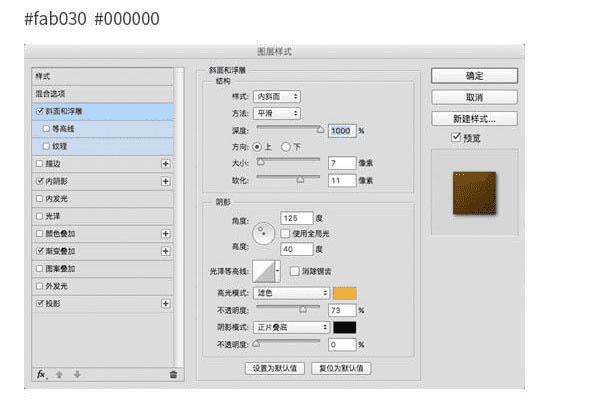600x400 pixels.
Task: Select the 样式 row in left list
Action: (103, 77)
